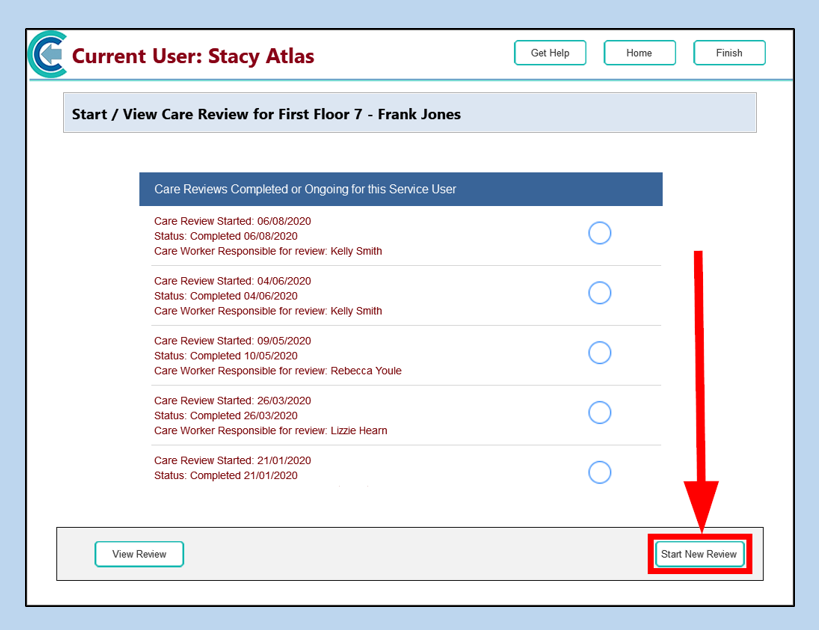Screen dimensions: 819x630
Task: Click 'Care Worker Responsible: Rebecca Youle' line
Action: (277, 371)
